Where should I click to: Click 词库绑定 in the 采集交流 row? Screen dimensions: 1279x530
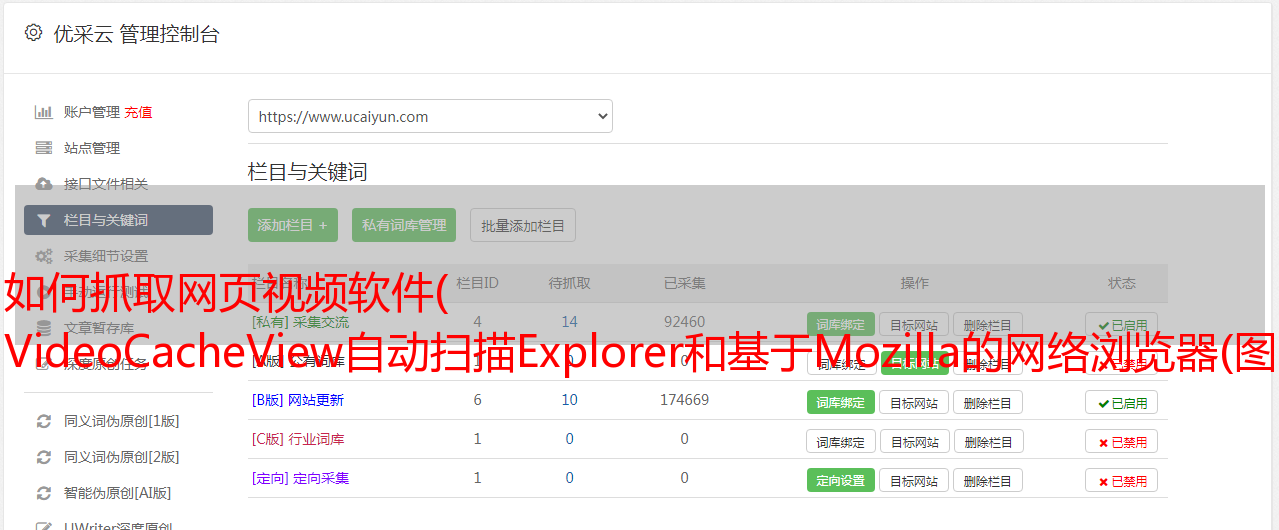(841, 324)
